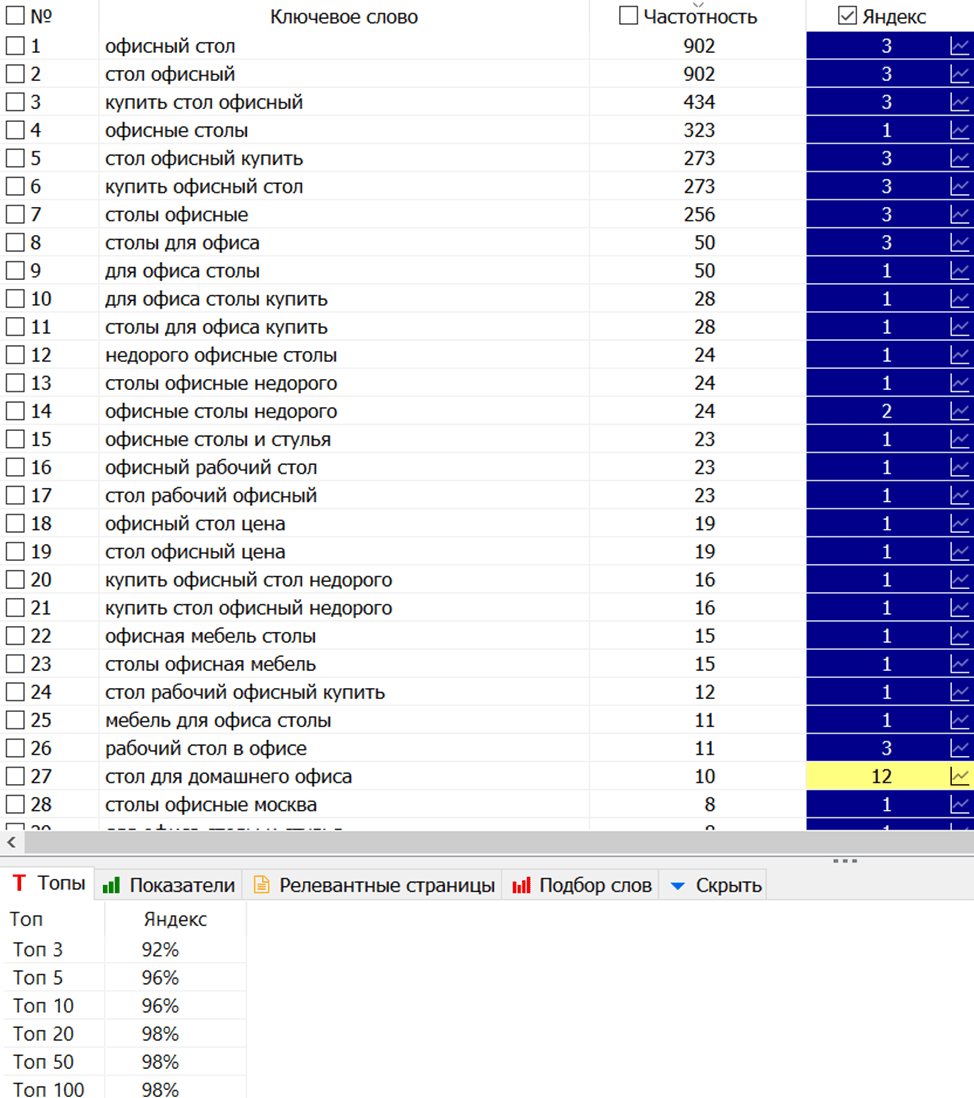Click the 'Топ 3' row label
The width and height of the screenshot is (974, 1098).
click(x=38, y=950)
